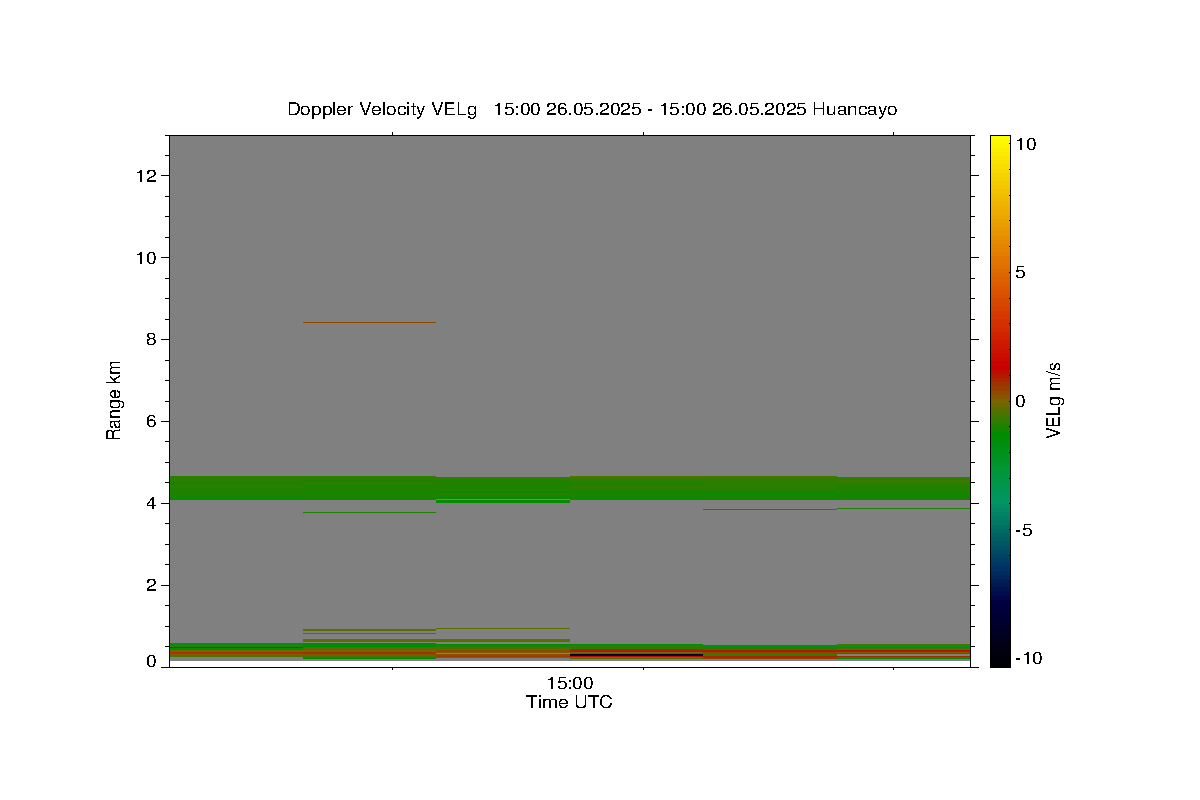Screen dimensions: 1200x800
Task: Click the orange line at 8.4 km range
Action: pos(369,322)
